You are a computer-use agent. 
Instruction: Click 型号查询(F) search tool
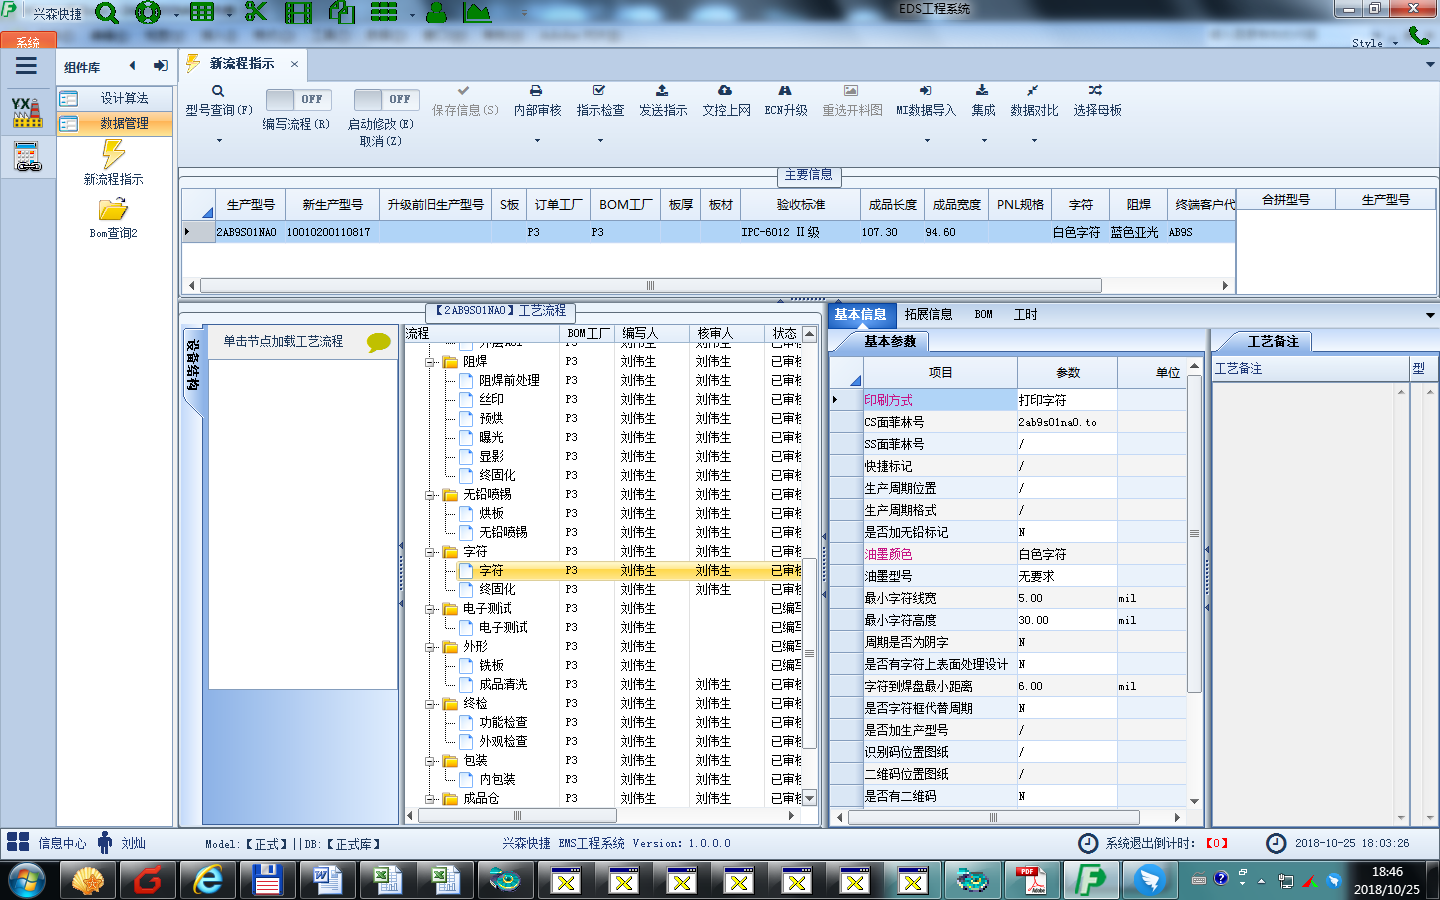[218, 101]
